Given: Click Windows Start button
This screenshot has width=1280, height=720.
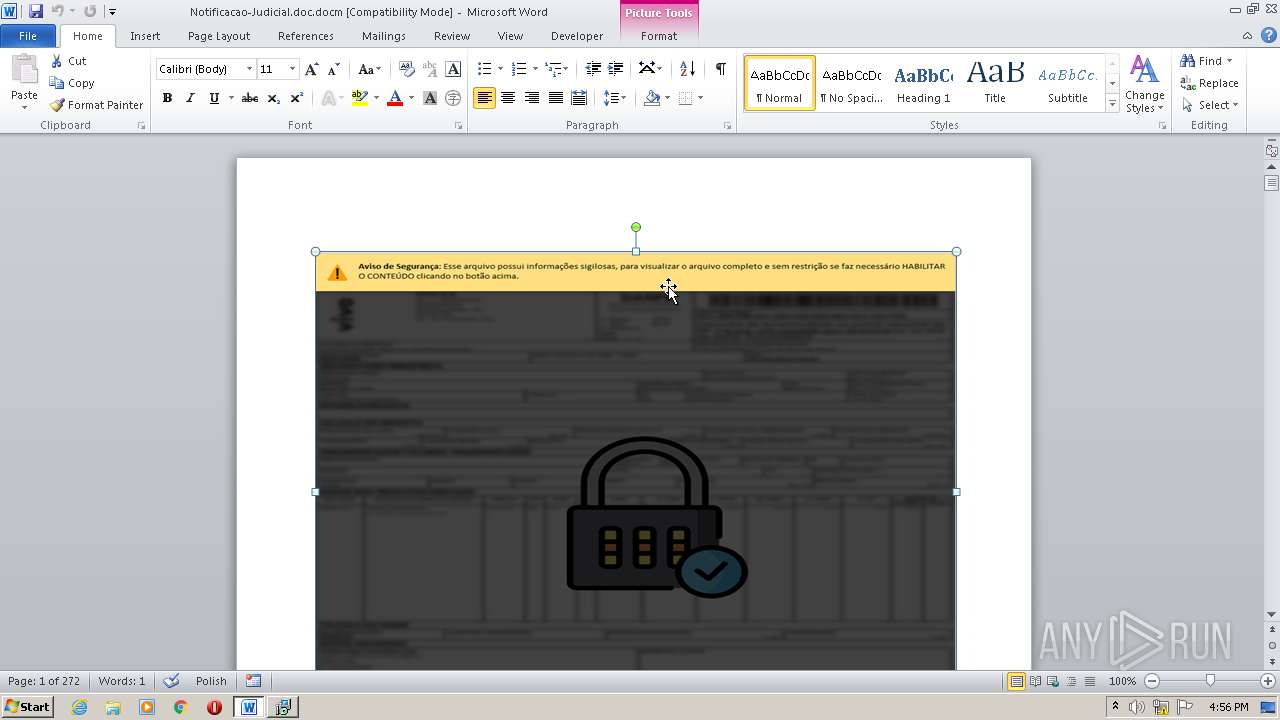Looking at the screenshot, I should (27, 707).
